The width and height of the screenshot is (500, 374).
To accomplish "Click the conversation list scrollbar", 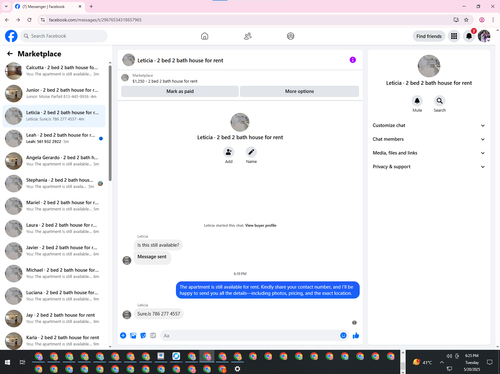I will pyautogui.click(x=110, y=123).
